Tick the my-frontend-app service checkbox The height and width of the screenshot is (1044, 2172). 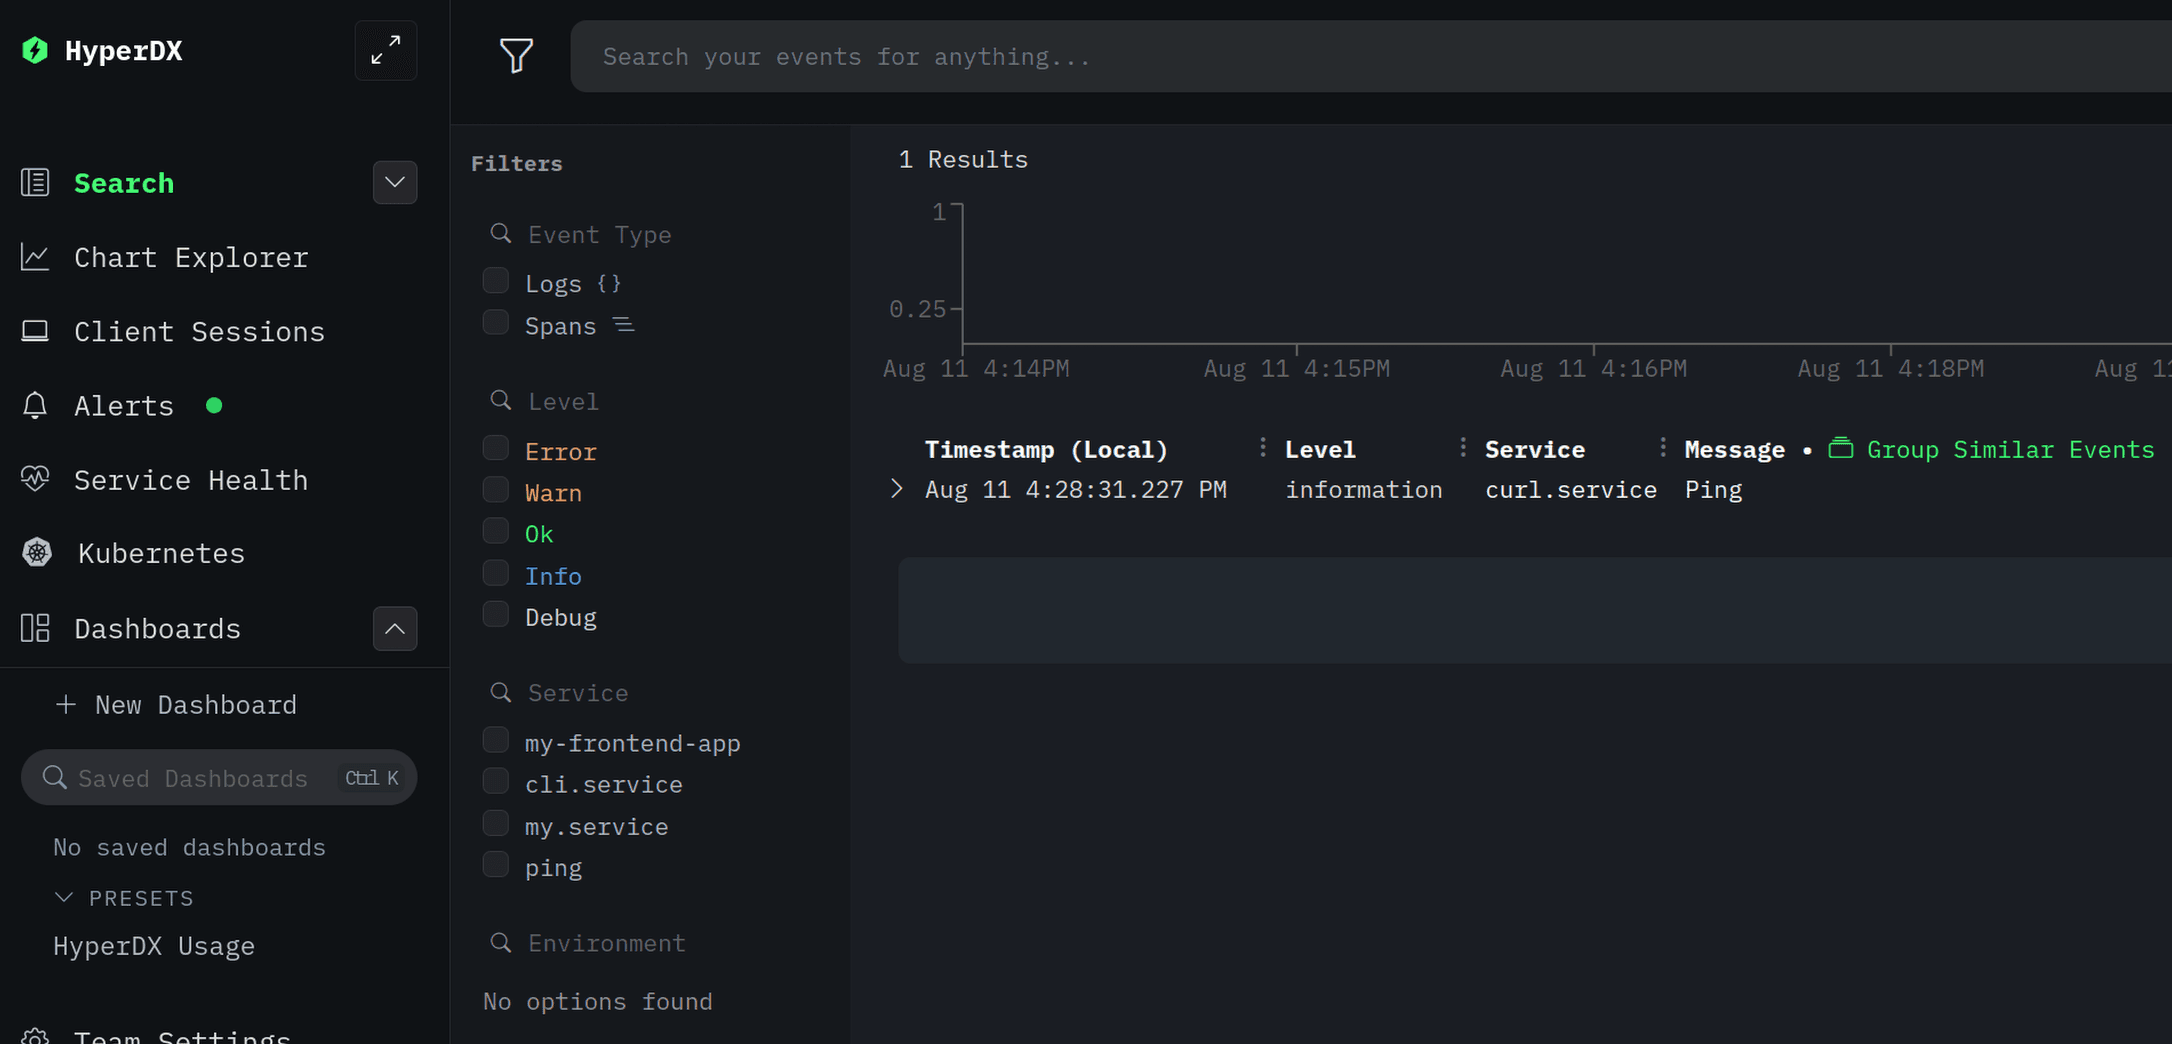point(496,740)
